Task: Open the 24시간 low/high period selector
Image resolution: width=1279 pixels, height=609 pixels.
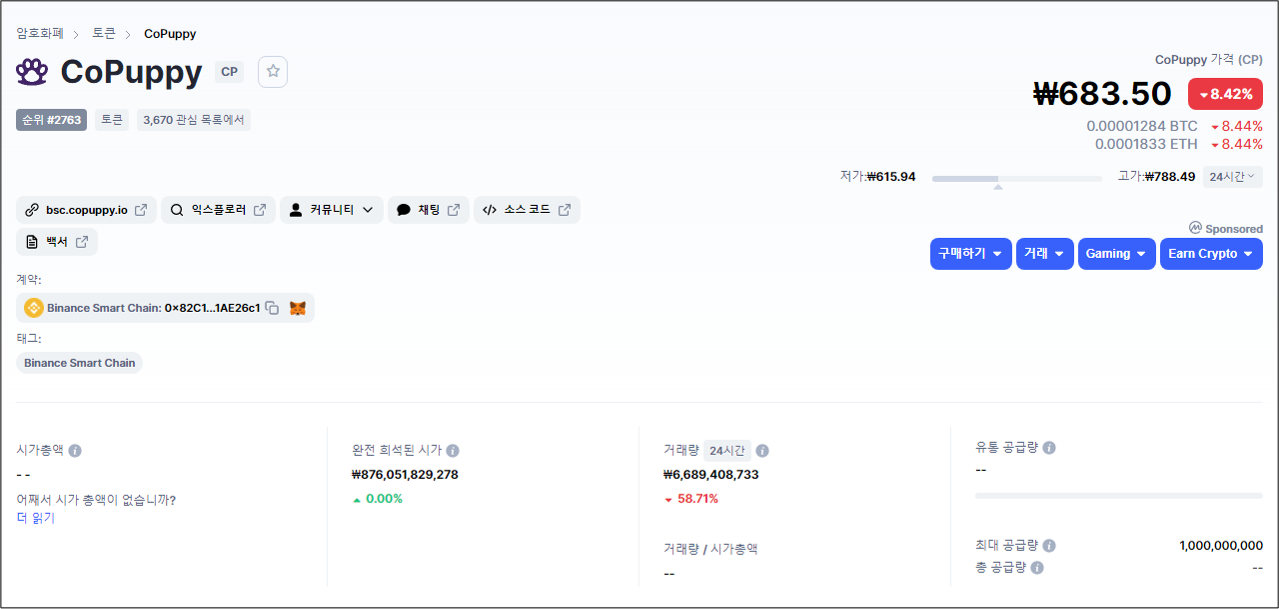Action: pyautogui.click(x=1232, y=177)
